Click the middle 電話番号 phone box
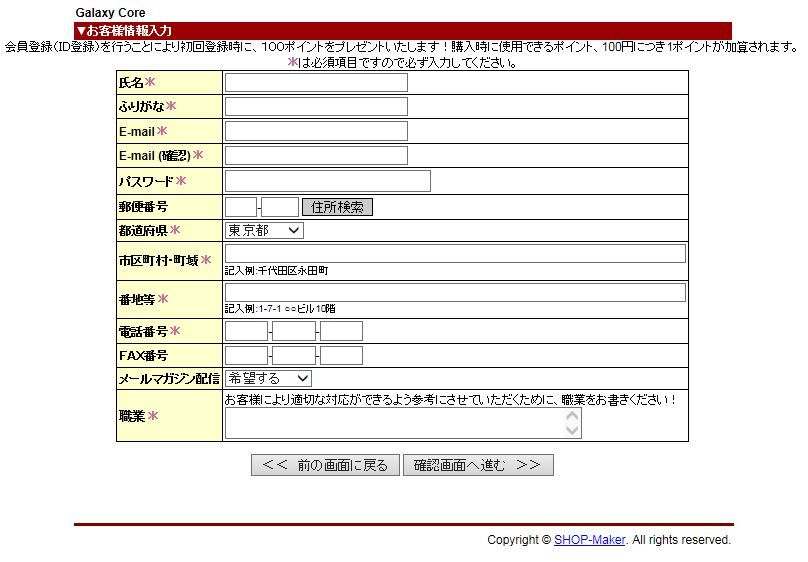This screenshot has height=562, width=808. [x=294, y=331]
